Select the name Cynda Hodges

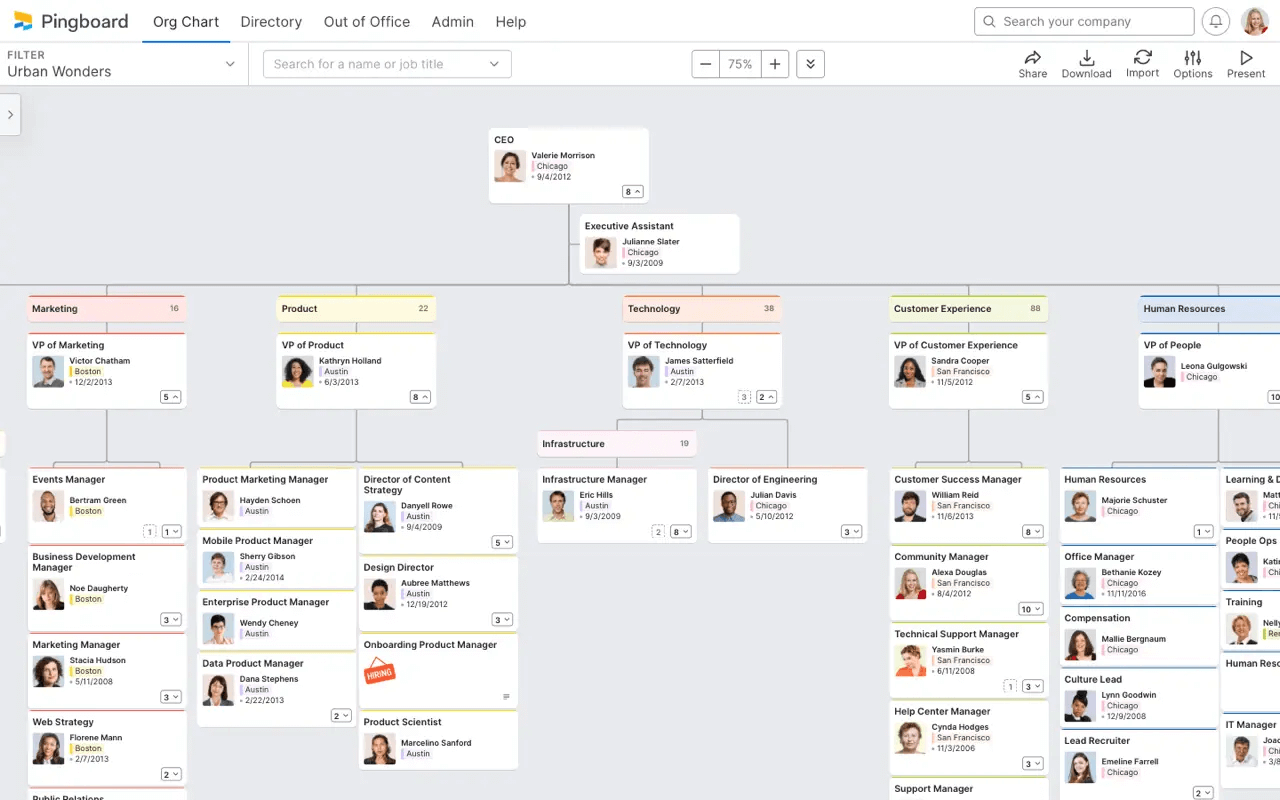(960, 727)
